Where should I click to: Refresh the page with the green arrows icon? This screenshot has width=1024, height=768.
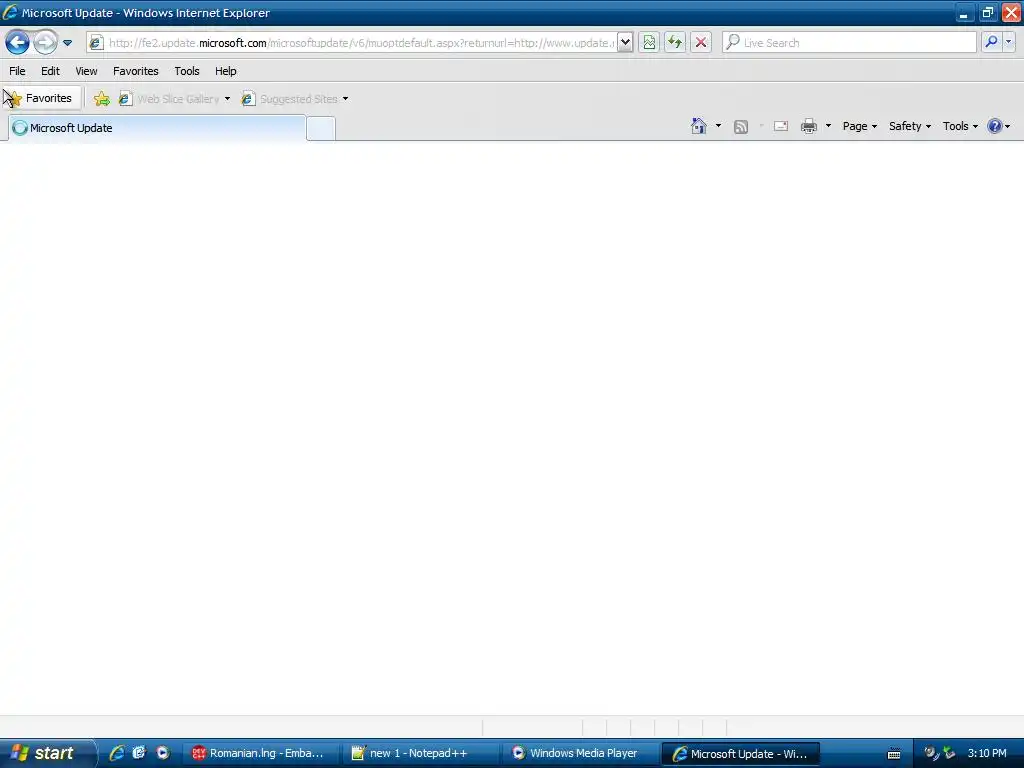tap(675, 43)
